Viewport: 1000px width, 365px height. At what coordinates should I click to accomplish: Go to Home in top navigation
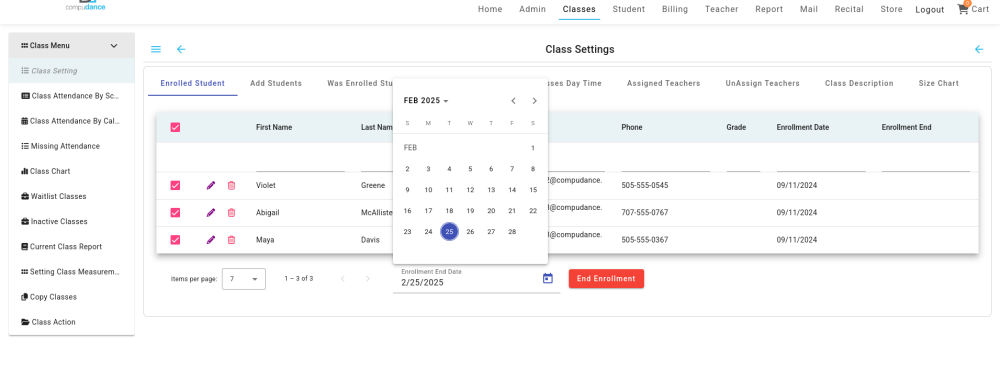(490, 9)
